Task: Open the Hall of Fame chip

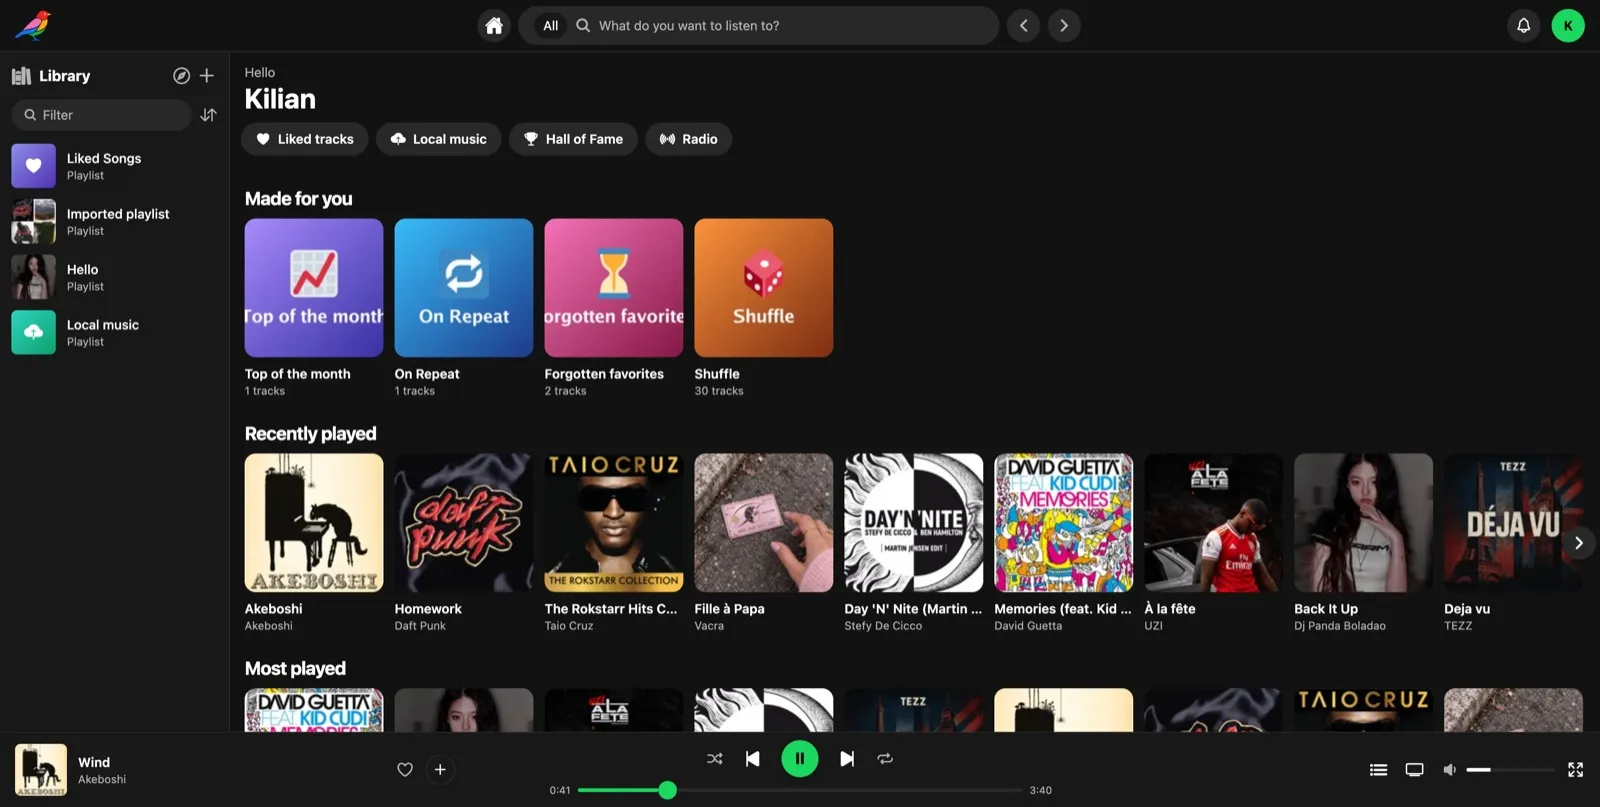Action: tap(573, 139)
